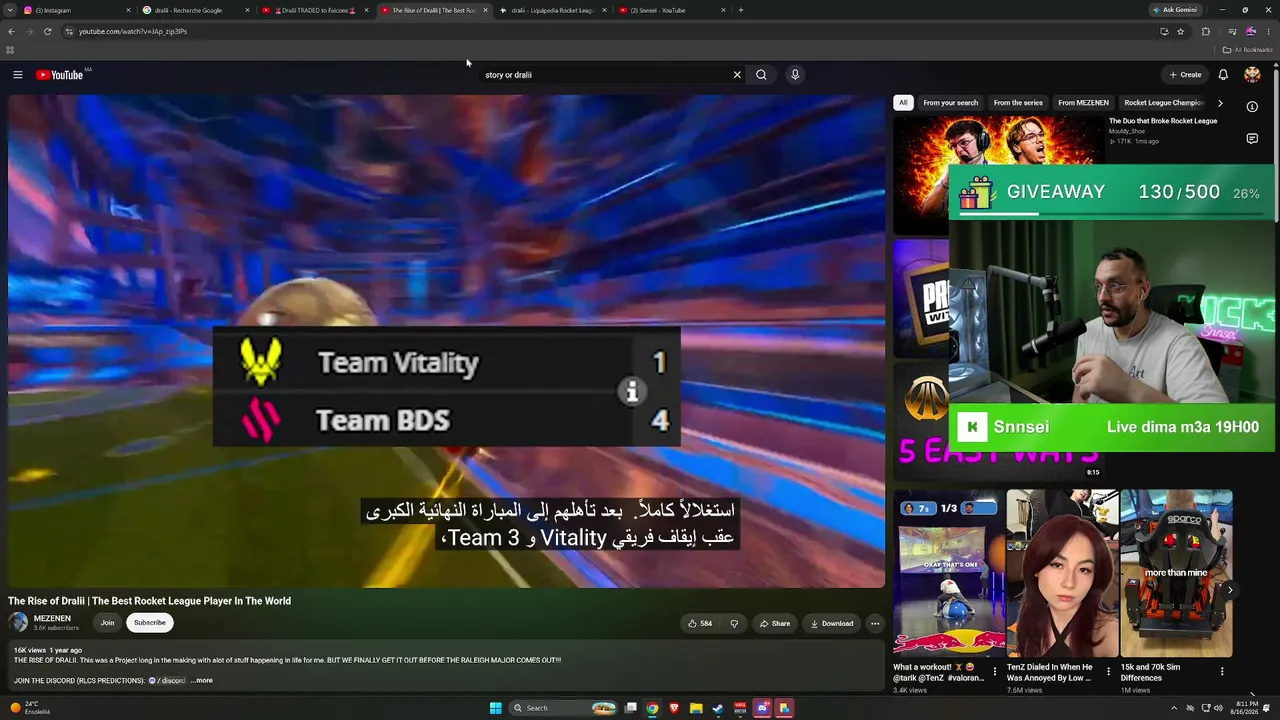1280x720 pixels.
Task: Select the 'All' filter chip
Action: click(x=903, y=103)
